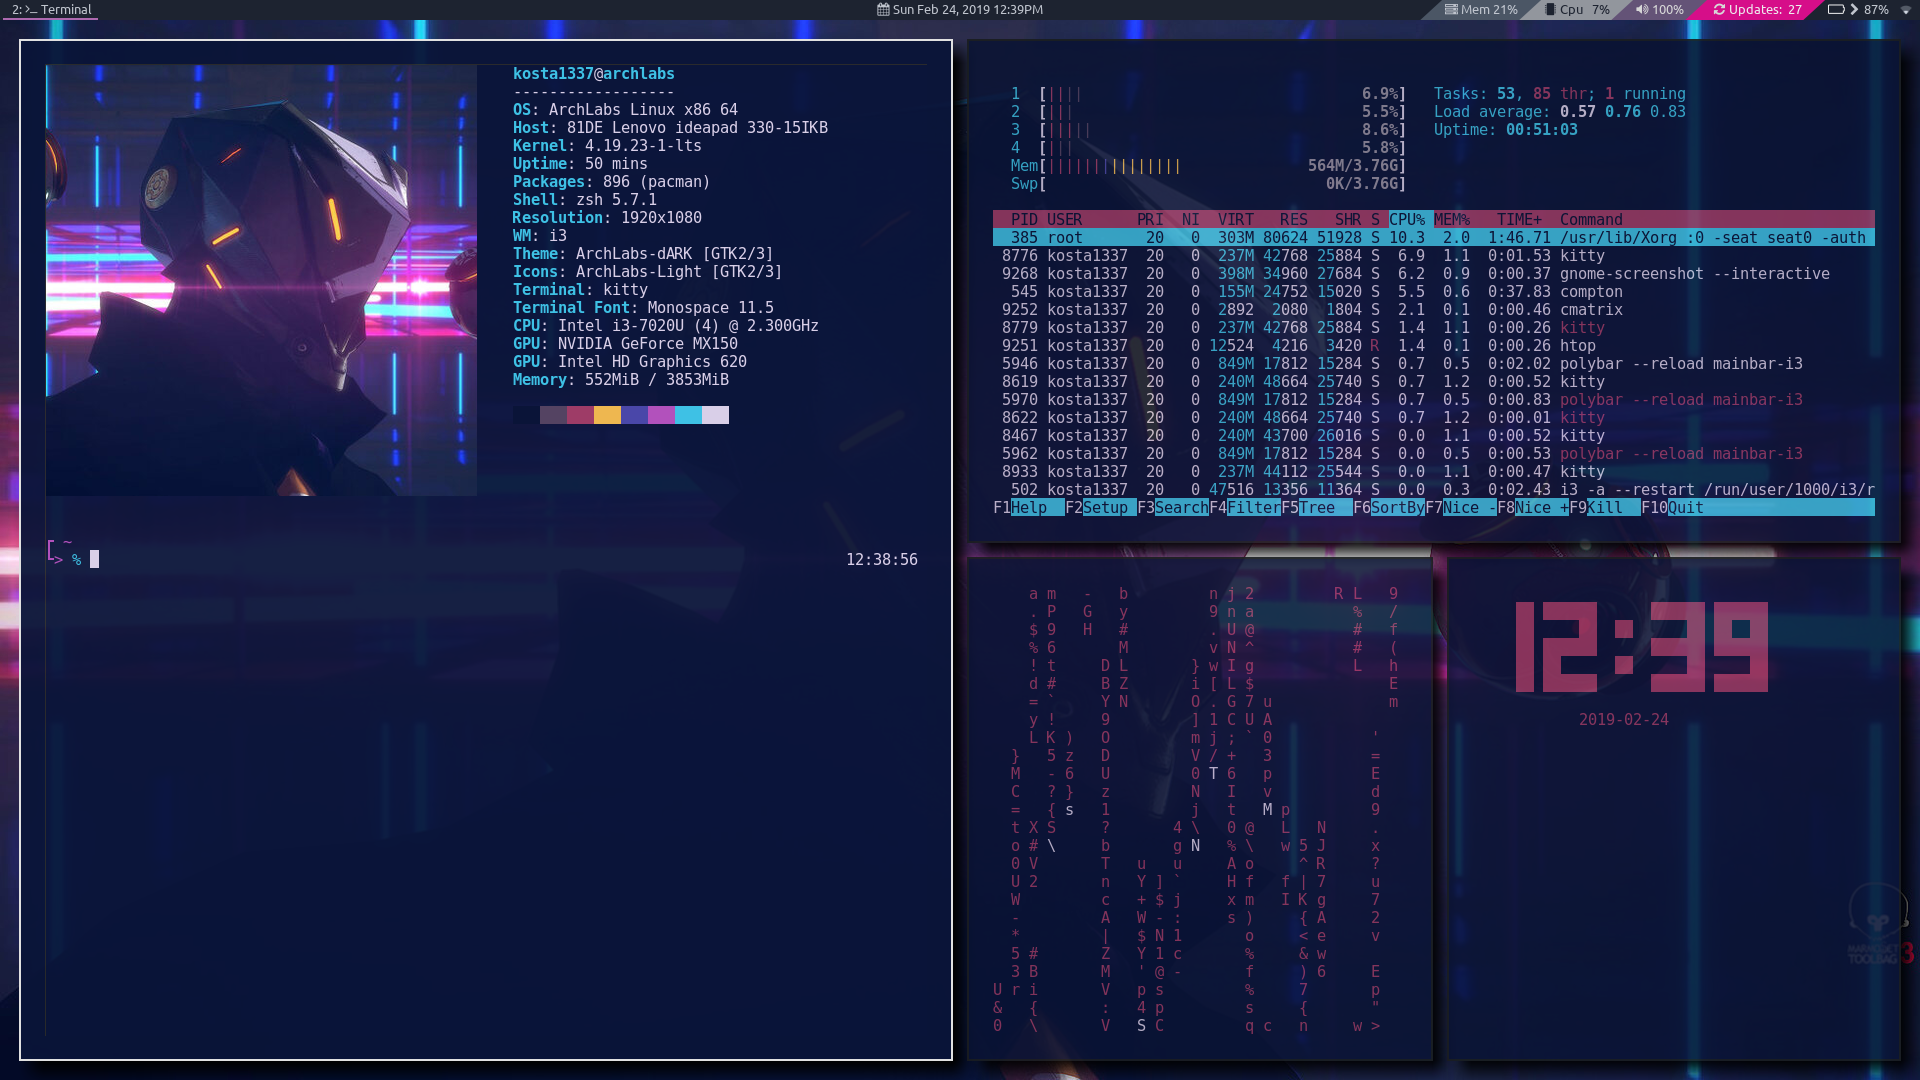The height and width of the screenshot is (1080, 1920).
Task: Sort htop by the CPU% column header
Action: pyautogui.click(x=1407, y=220)
